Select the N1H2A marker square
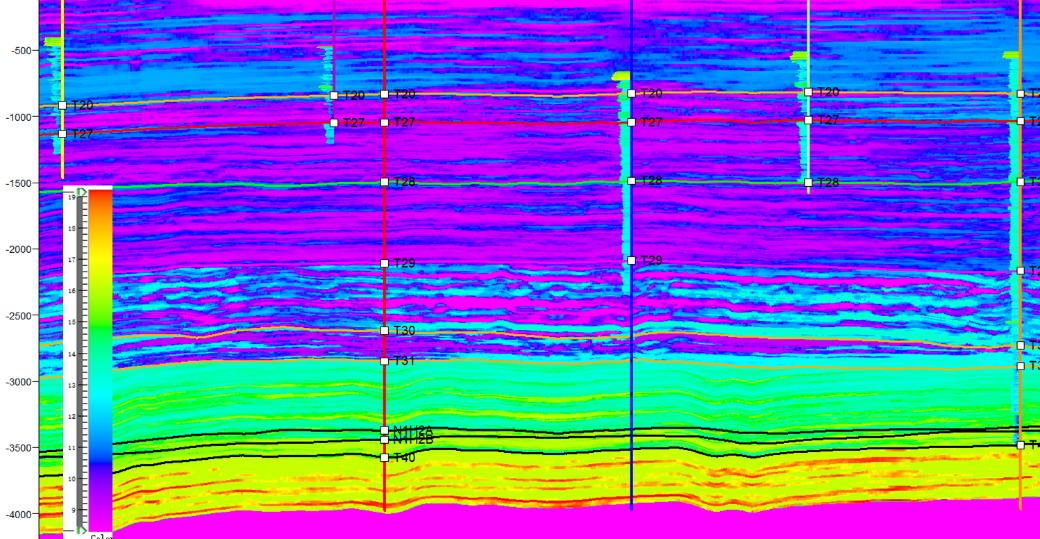This screenshot has width=1040, height=539. [x=384, y=430]
